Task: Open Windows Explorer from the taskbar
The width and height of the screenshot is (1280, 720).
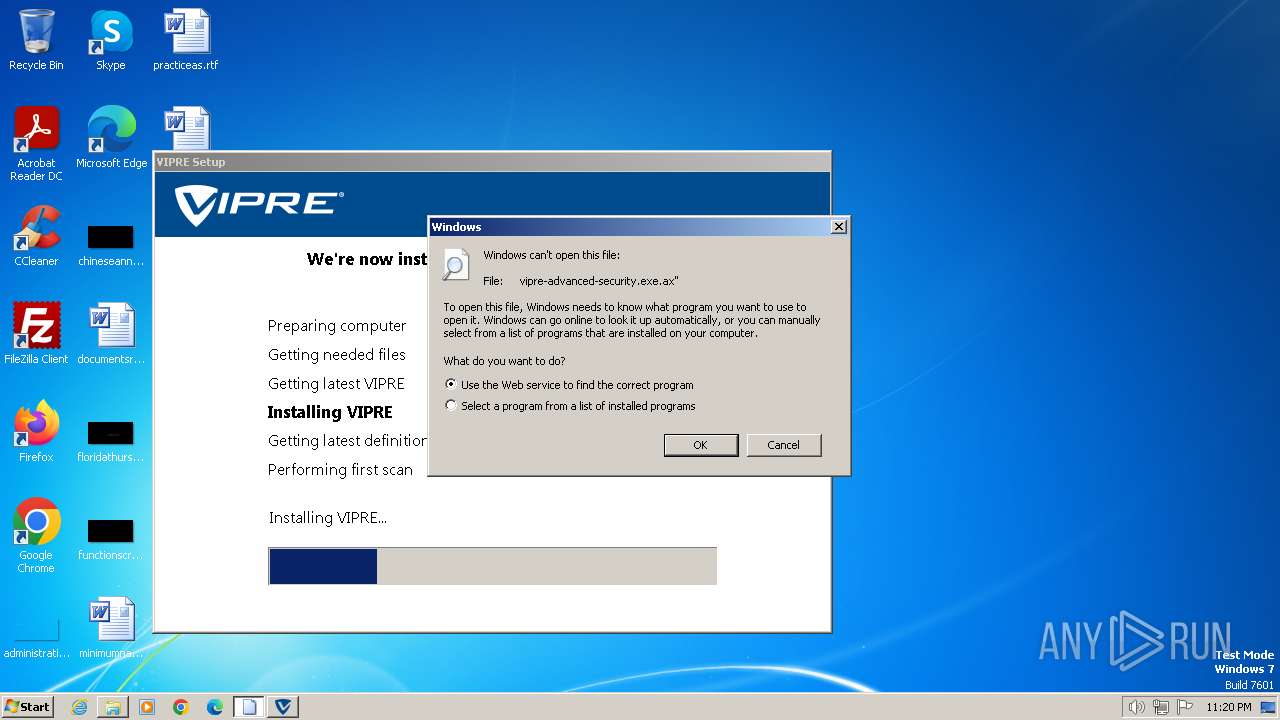Action: (x=113, y=707)
